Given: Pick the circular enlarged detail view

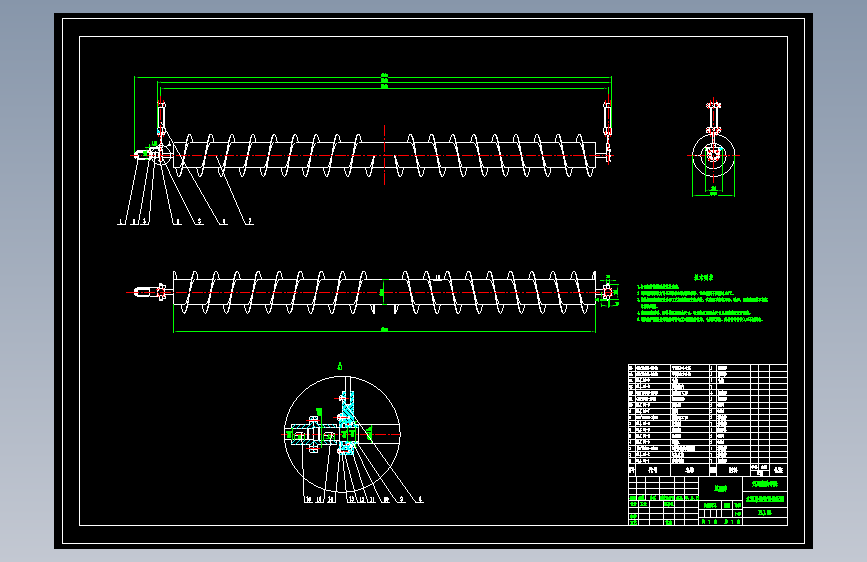Looking at the screenshot, I should click(x=342, y=434).
